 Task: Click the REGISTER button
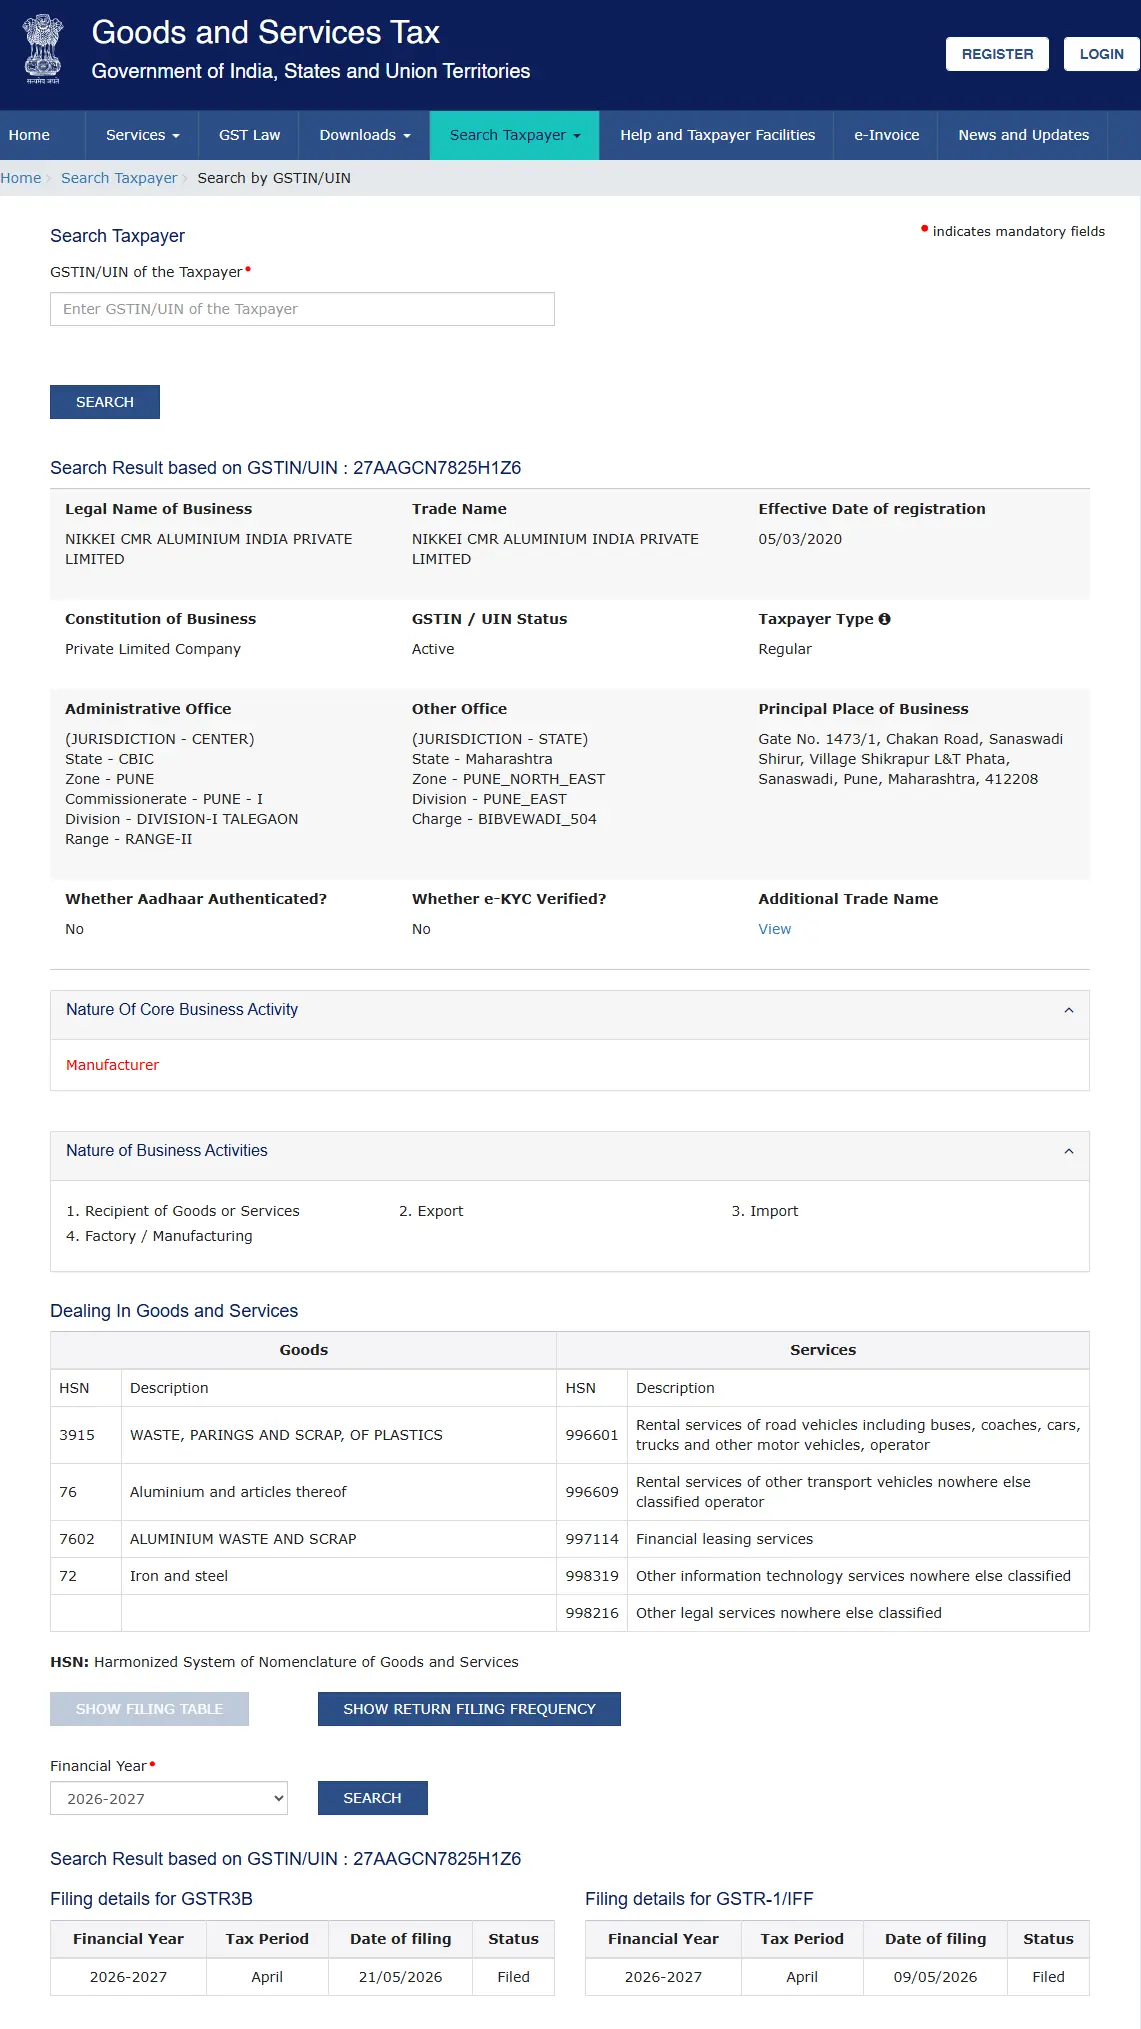point(997,54)
